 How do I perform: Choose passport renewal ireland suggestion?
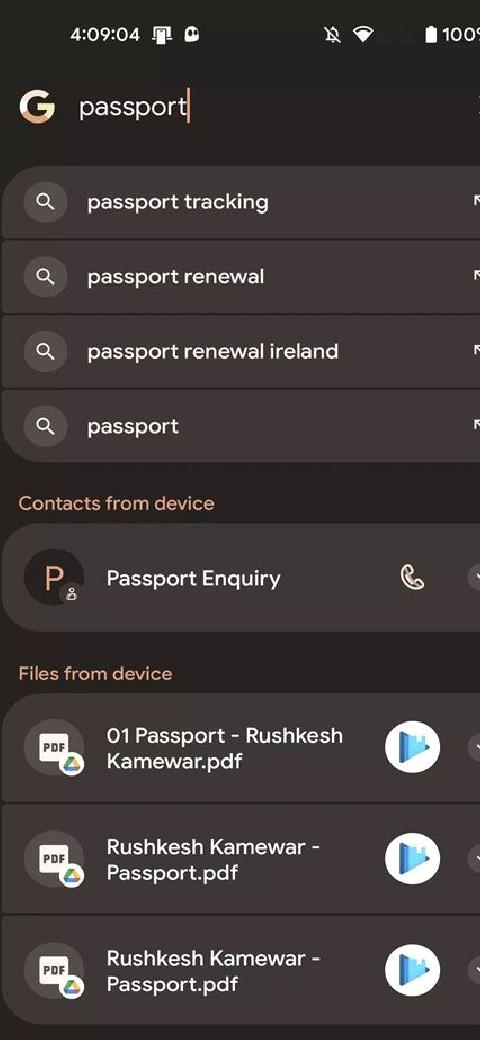click(240, 352)
